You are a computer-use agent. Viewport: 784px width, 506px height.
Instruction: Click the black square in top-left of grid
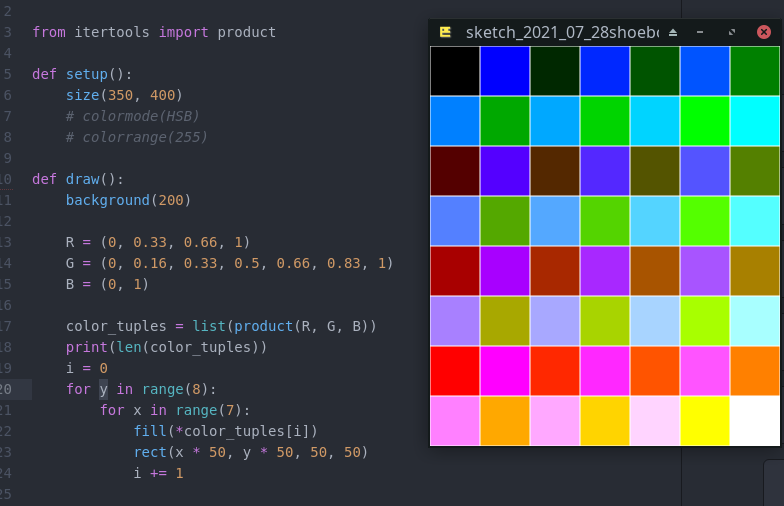(x=455, y=71)
